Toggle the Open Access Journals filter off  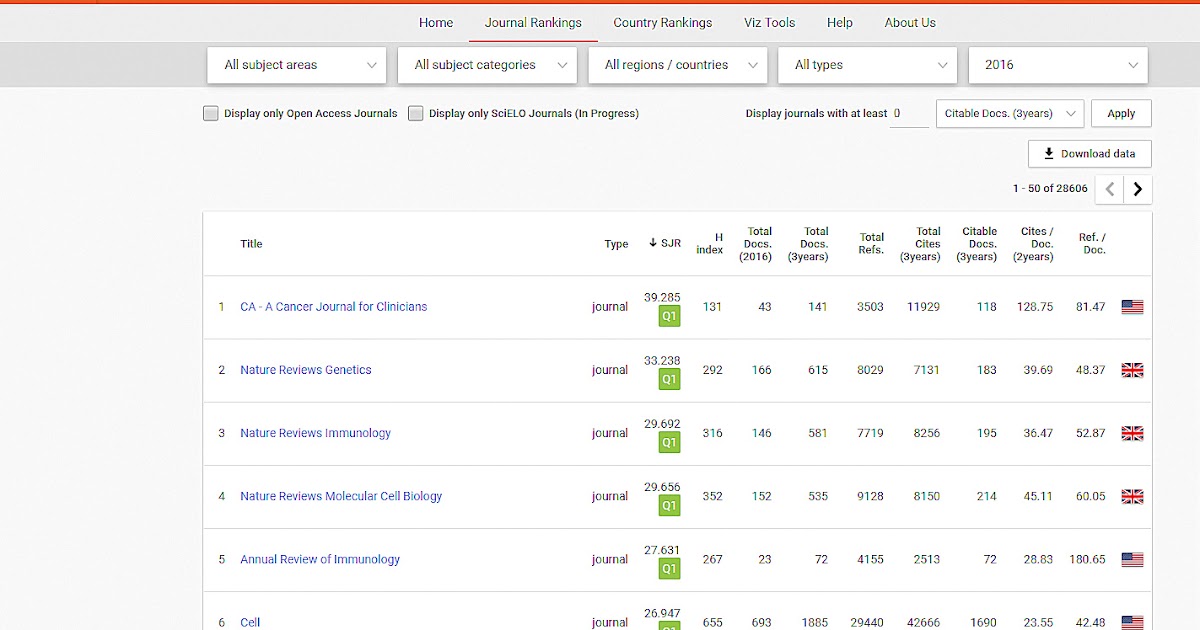(210, 113)
